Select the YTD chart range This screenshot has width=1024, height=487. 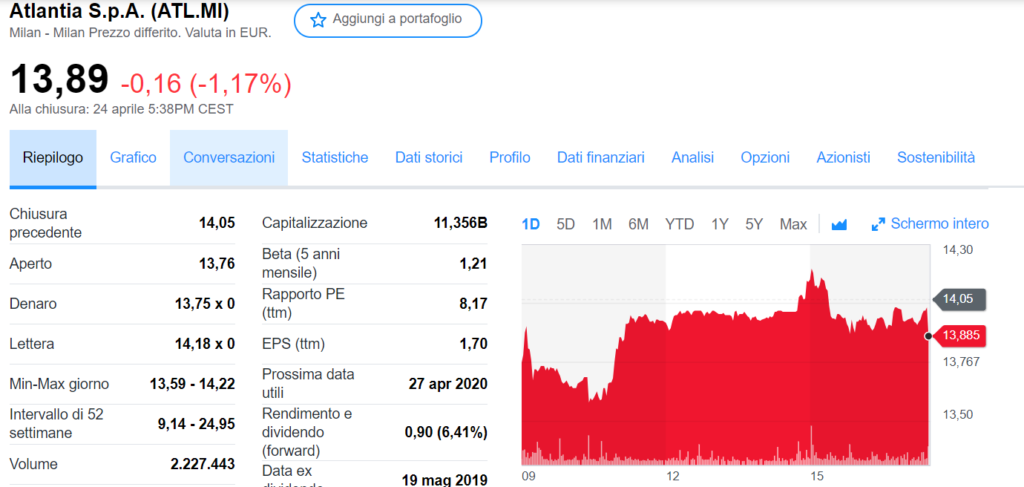click(679, 225)
